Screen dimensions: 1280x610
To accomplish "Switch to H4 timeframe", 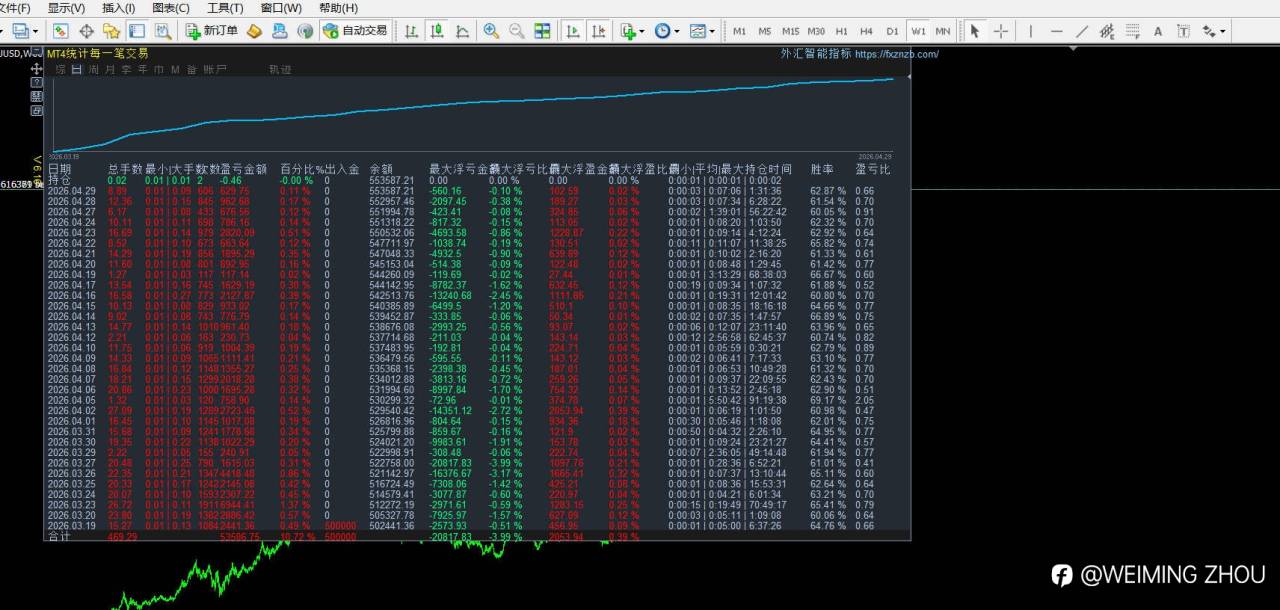I will point(866,31).
